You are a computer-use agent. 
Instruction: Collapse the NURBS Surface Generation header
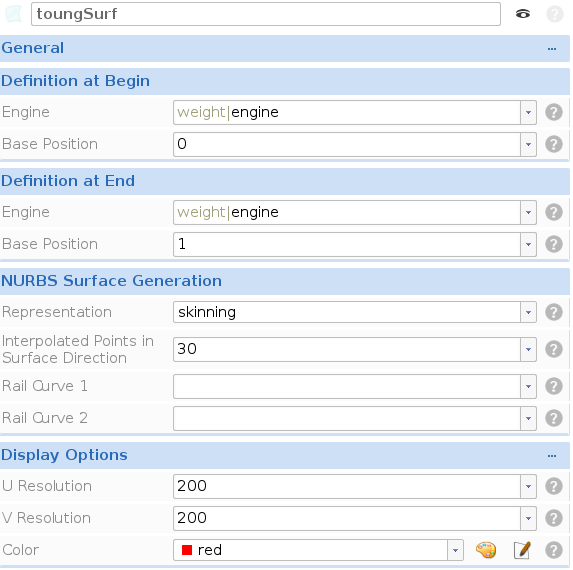coord(285,281)
